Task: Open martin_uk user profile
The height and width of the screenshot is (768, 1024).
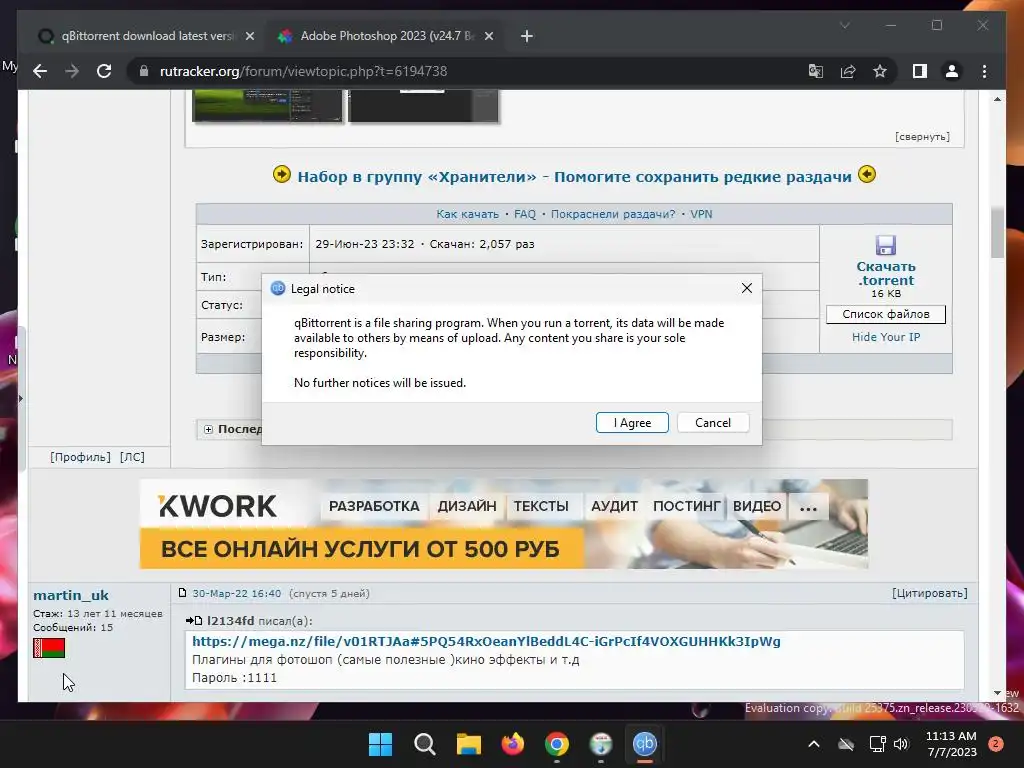Action: [x=71, y=595]
